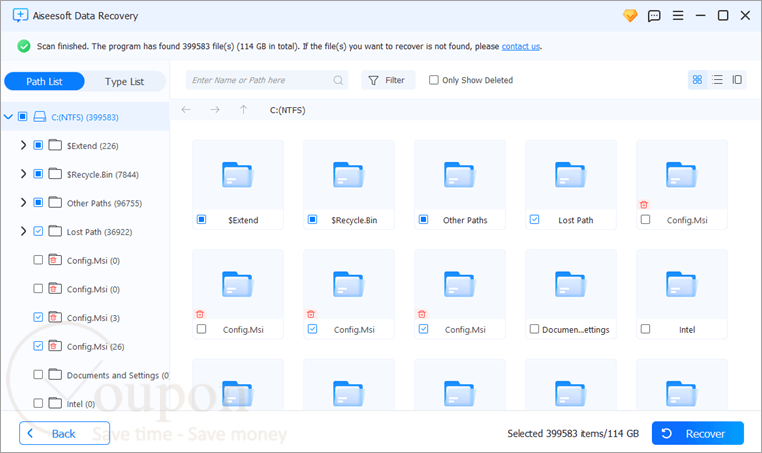Check the Intel thumbnail checkbox
Image resolution: width=762 pixels, height=453 pixels.
(645, 329)
